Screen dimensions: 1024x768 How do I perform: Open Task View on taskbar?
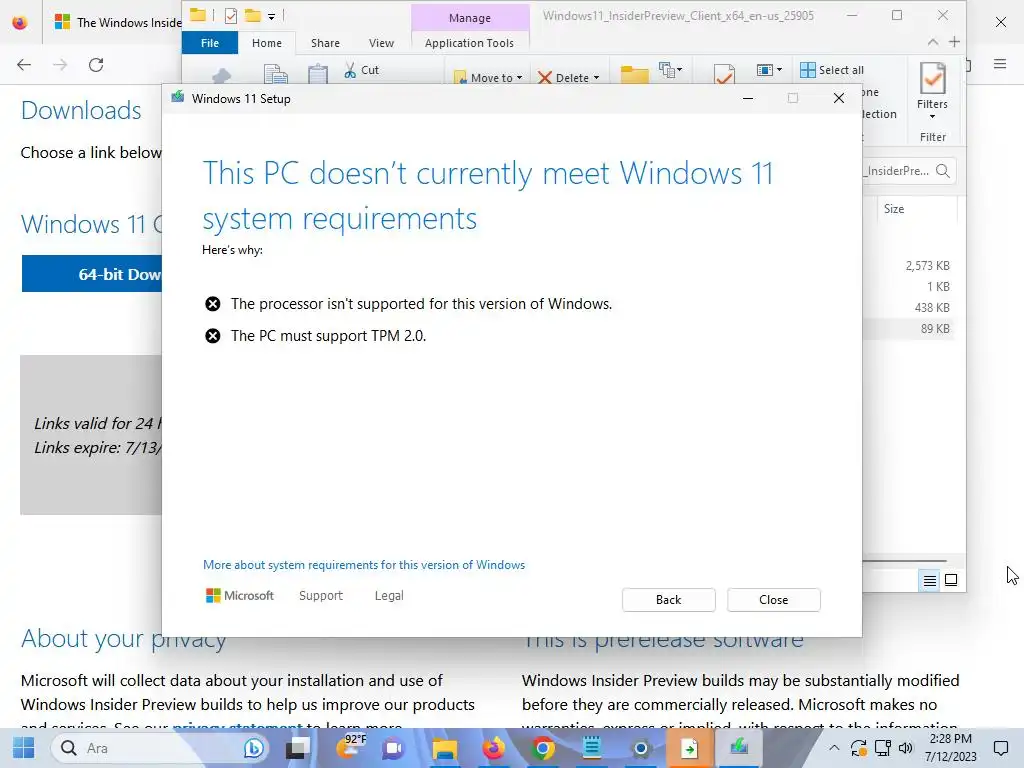tap(298, 748)
